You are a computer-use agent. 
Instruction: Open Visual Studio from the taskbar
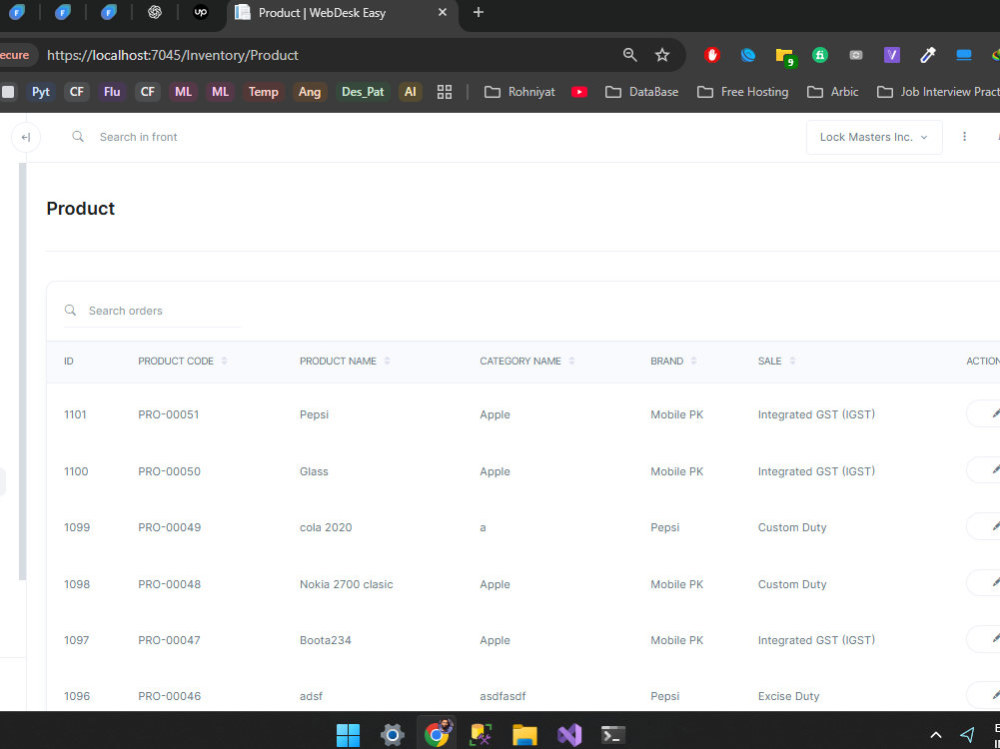click(x=569, y=734)
